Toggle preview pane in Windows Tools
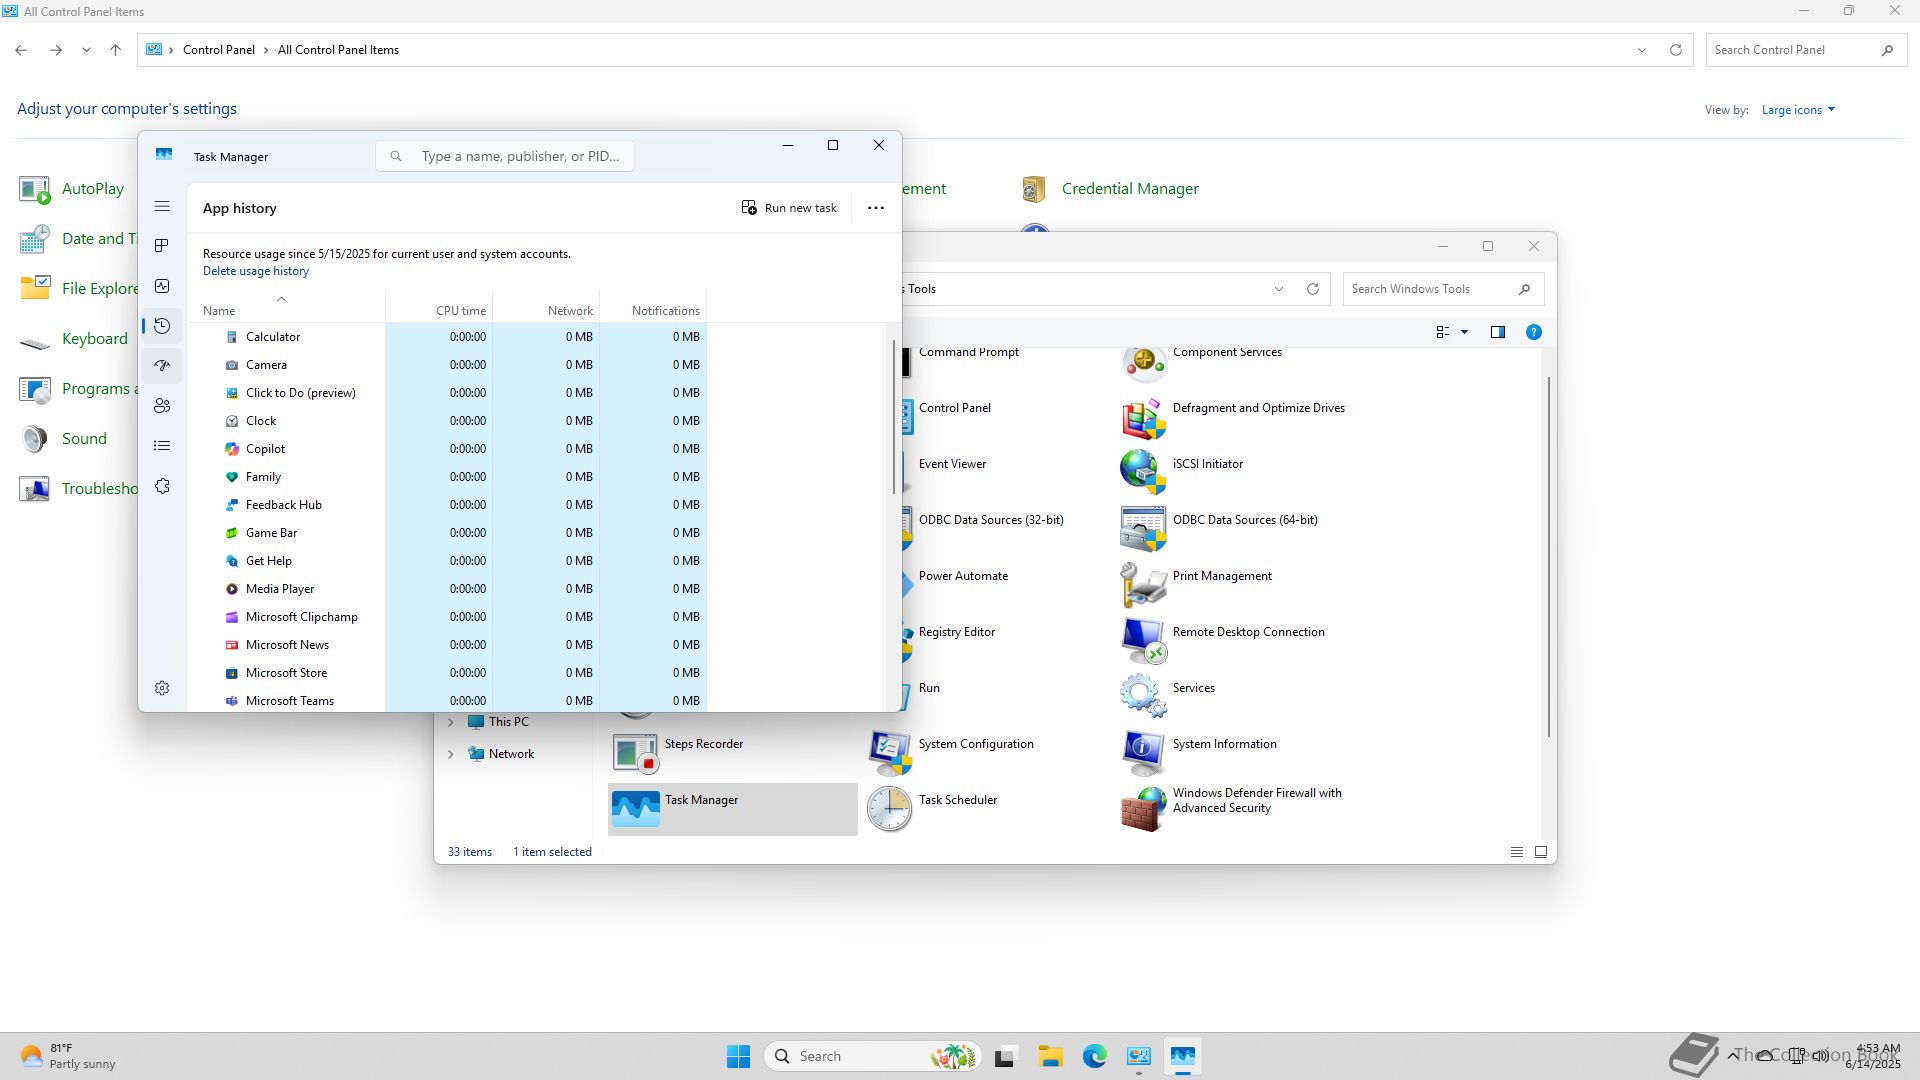This screenshot has width=1920, height=1080. 1497,332
